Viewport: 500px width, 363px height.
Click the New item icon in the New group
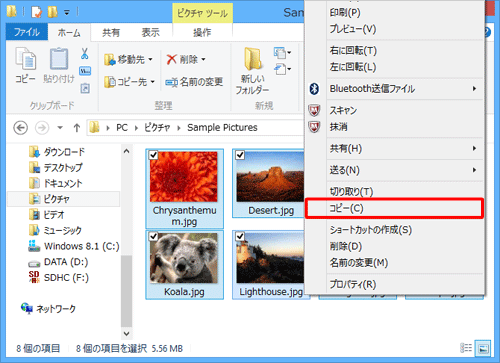tap(280, 53)
